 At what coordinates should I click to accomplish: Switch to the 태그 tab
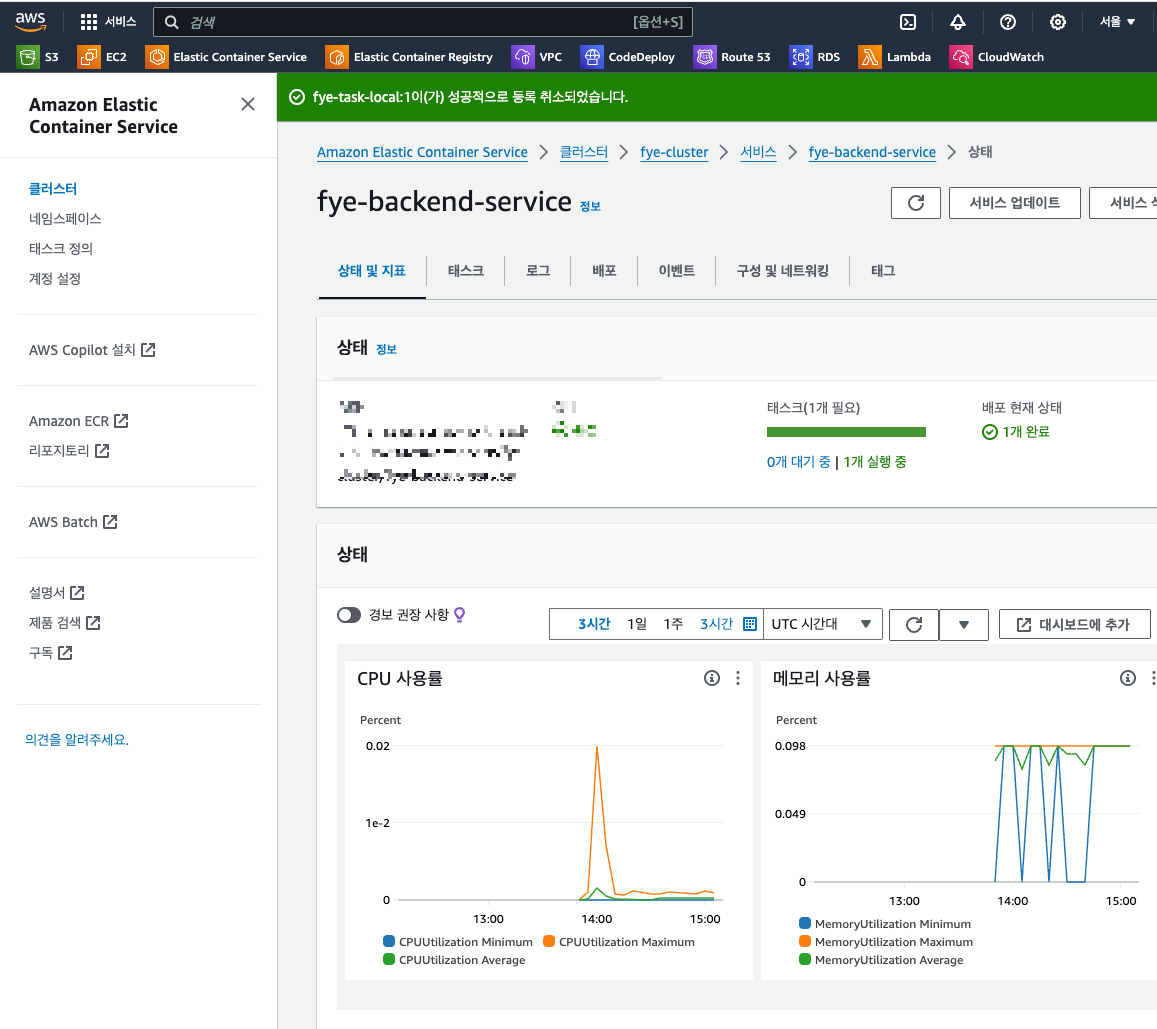tap(883, 271)
